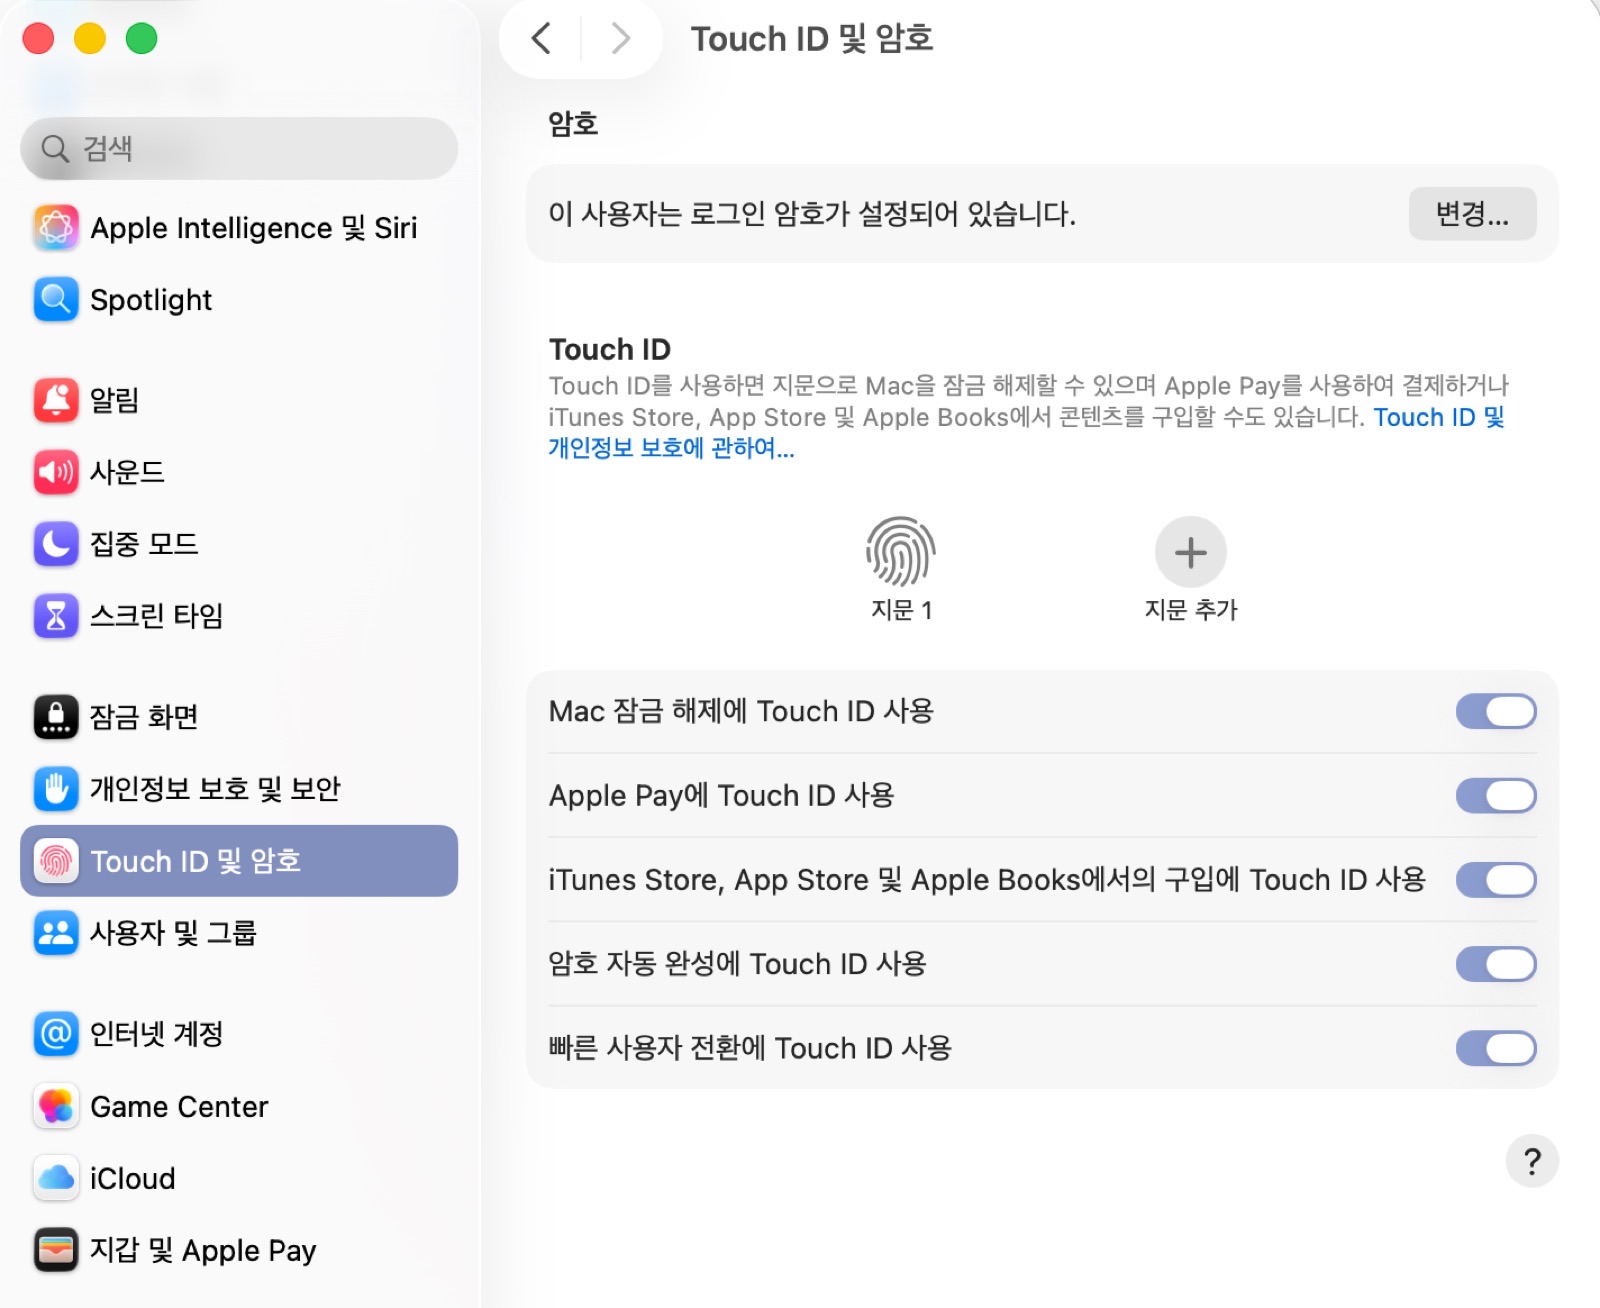
Task: Open the 알림 bell icon
Action: [56, 400]
